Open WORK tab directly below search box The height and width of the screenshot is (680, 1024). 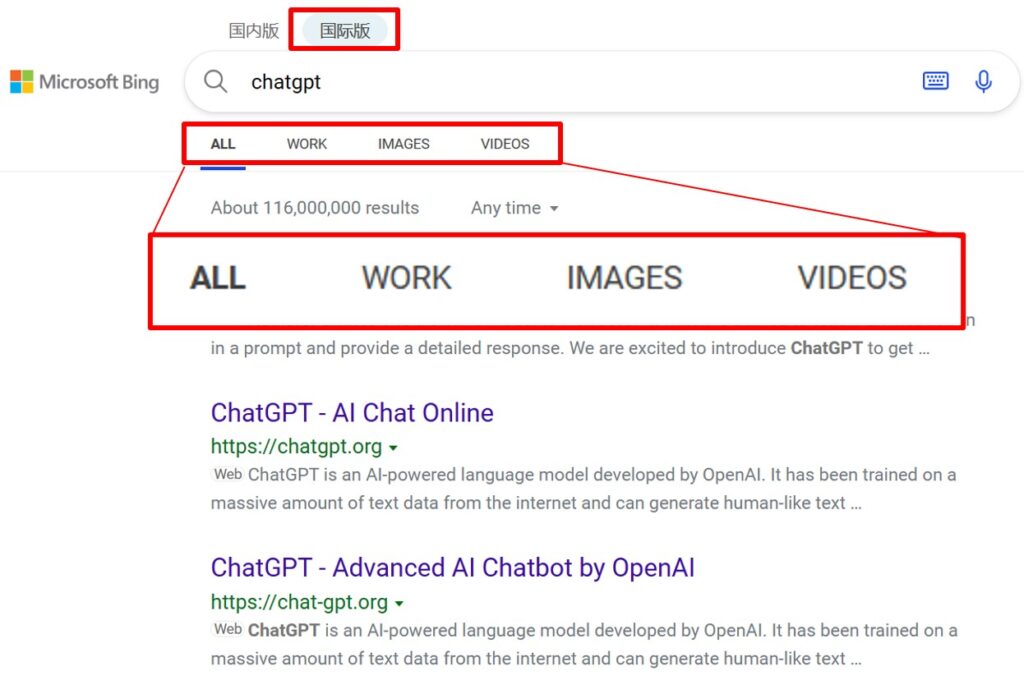point(306,144)
